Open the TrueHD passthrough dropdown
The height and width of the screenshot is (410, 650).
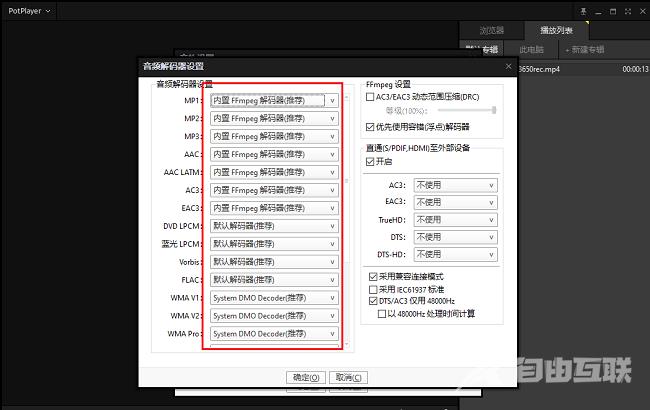[456, 219]
